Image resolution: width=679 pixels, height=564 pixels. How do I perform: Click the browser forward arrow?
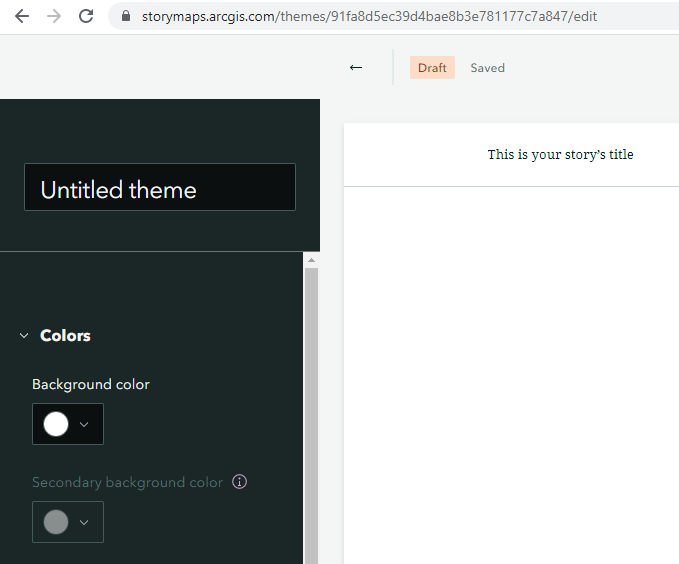tap(54, 16)
